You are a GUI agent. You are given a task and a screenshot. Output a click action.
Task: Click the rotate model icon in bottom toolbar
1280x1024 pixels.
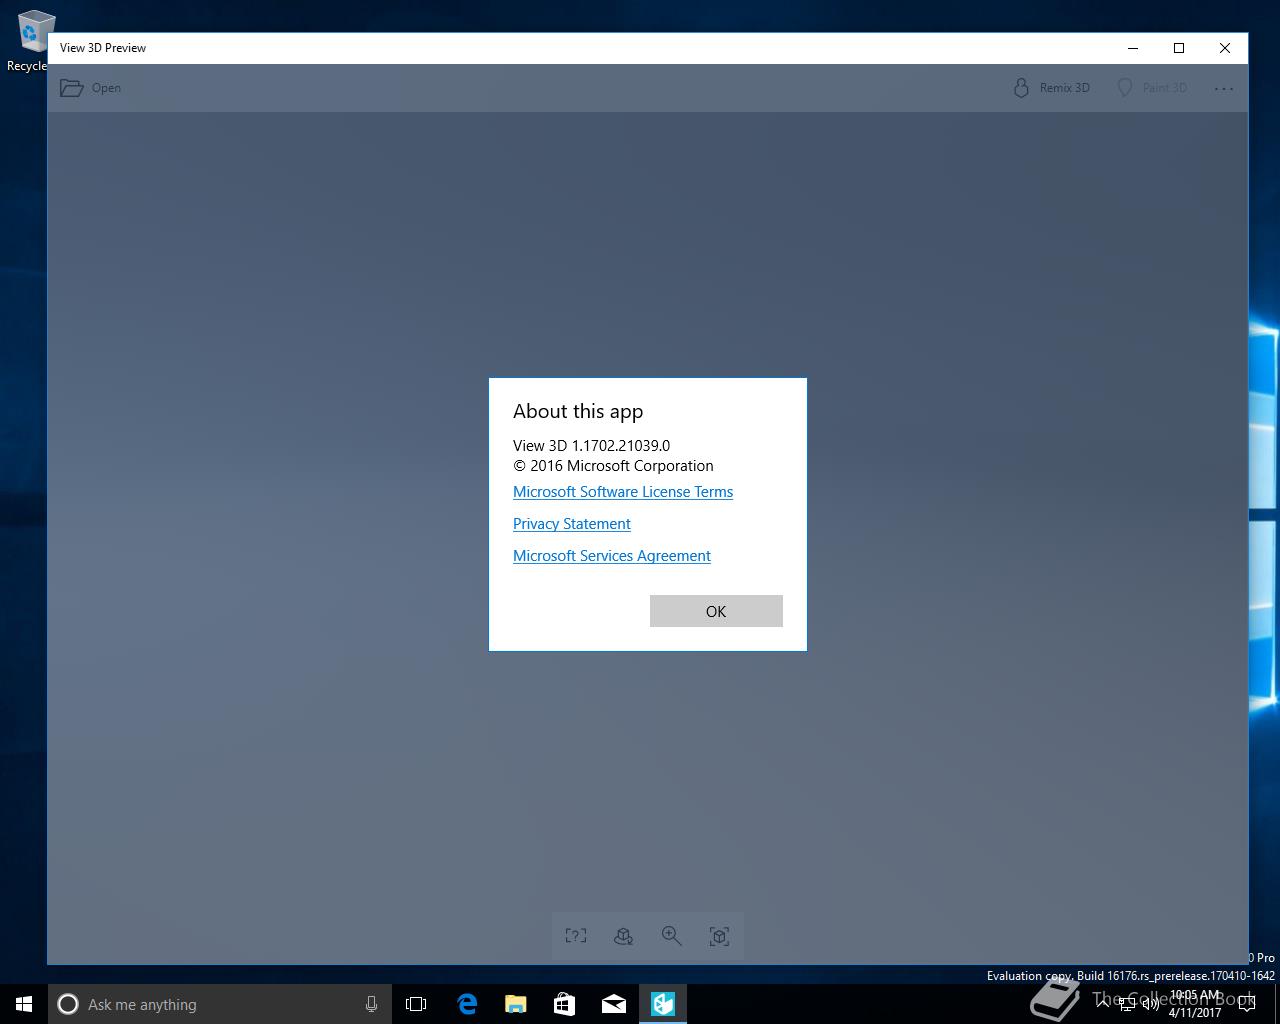pos(624,936)
